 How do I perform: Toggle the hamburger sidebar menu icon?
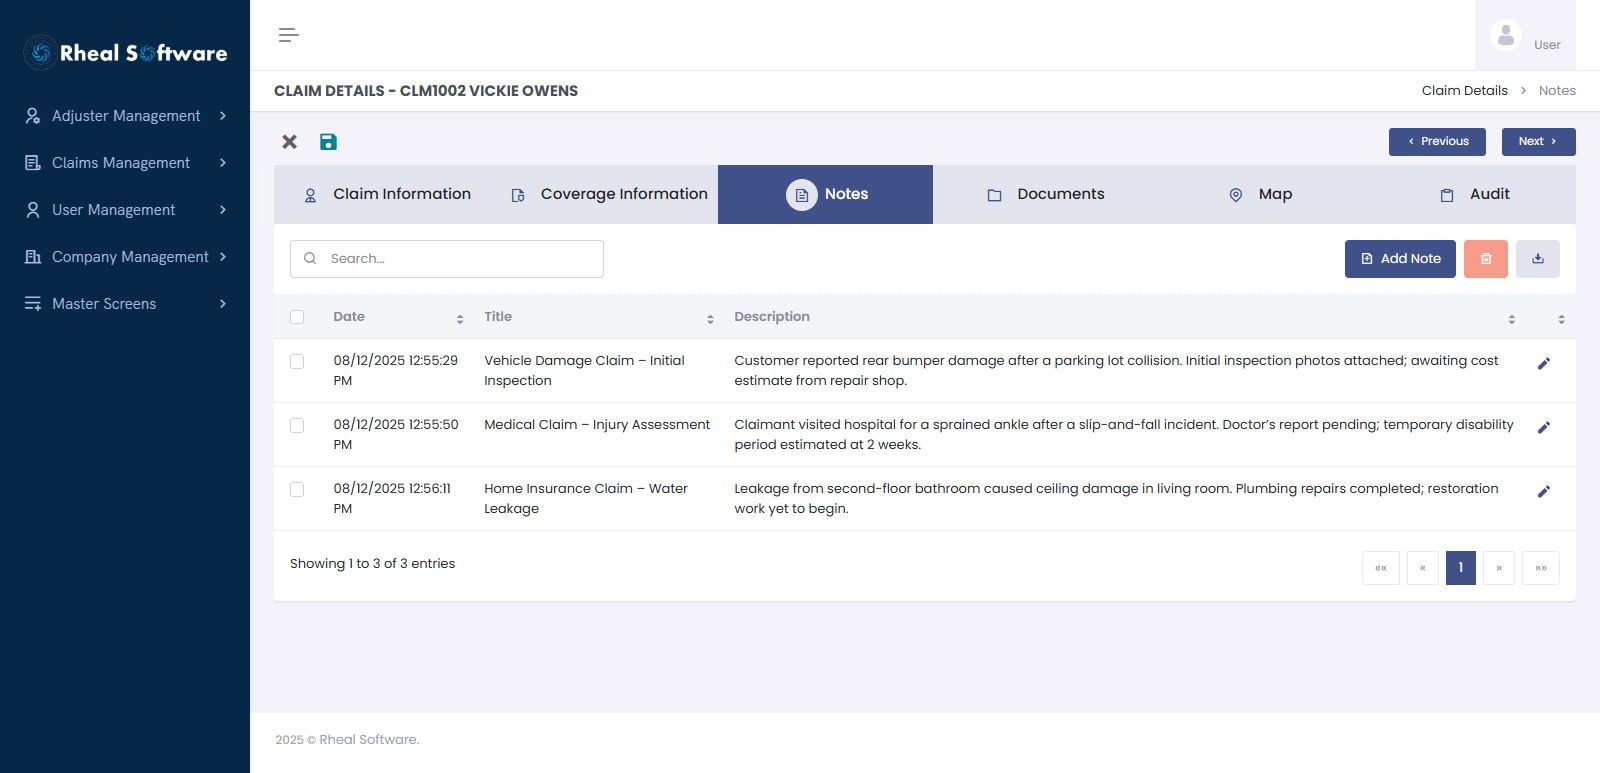click(288, 35)
